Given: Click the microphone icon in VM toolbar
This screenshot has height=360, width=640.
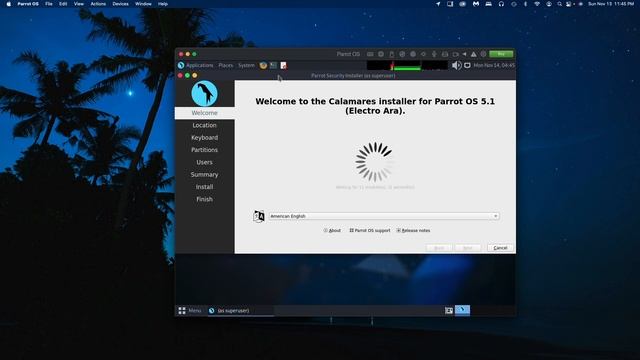Looking at the screenshot, I should pyautogui.click(x=434, y=54).
